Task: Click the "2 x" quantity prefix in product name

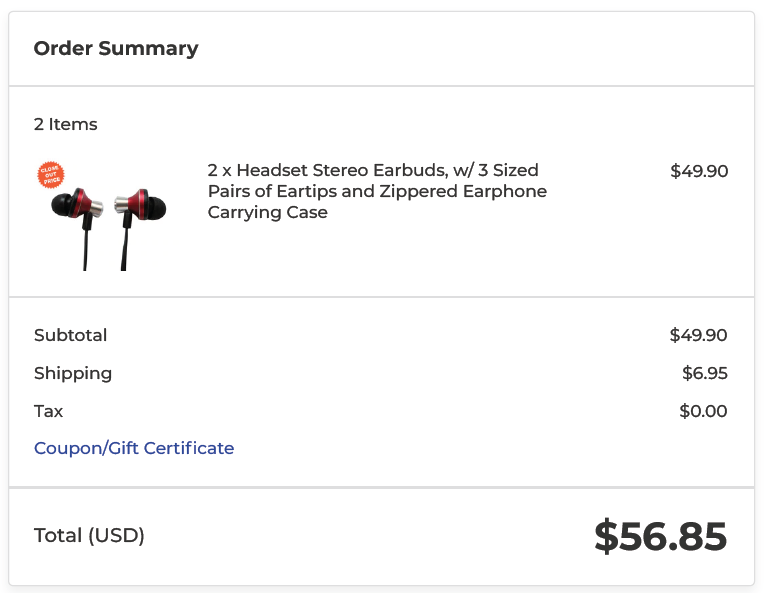Action: 219,170
